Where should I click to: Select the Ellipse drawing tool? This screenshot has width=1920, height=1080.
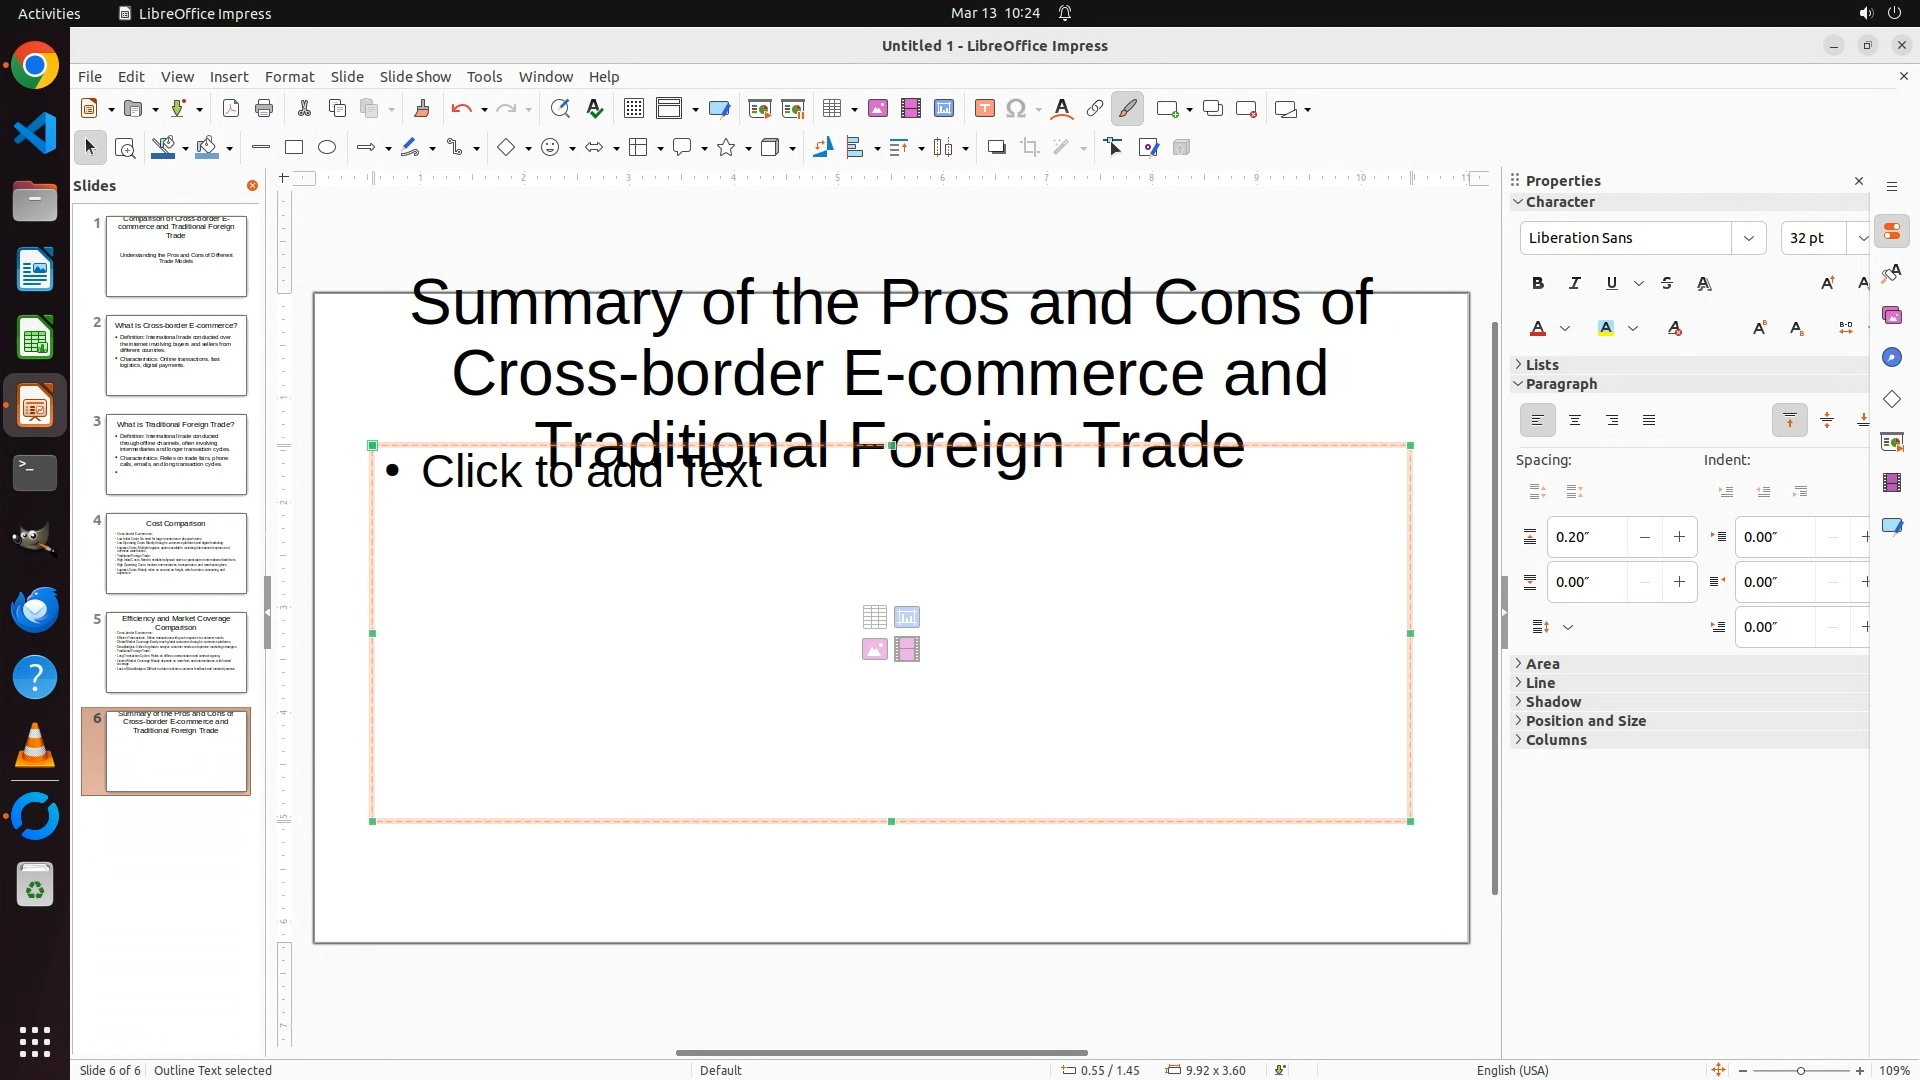click(x=327, y=148)
